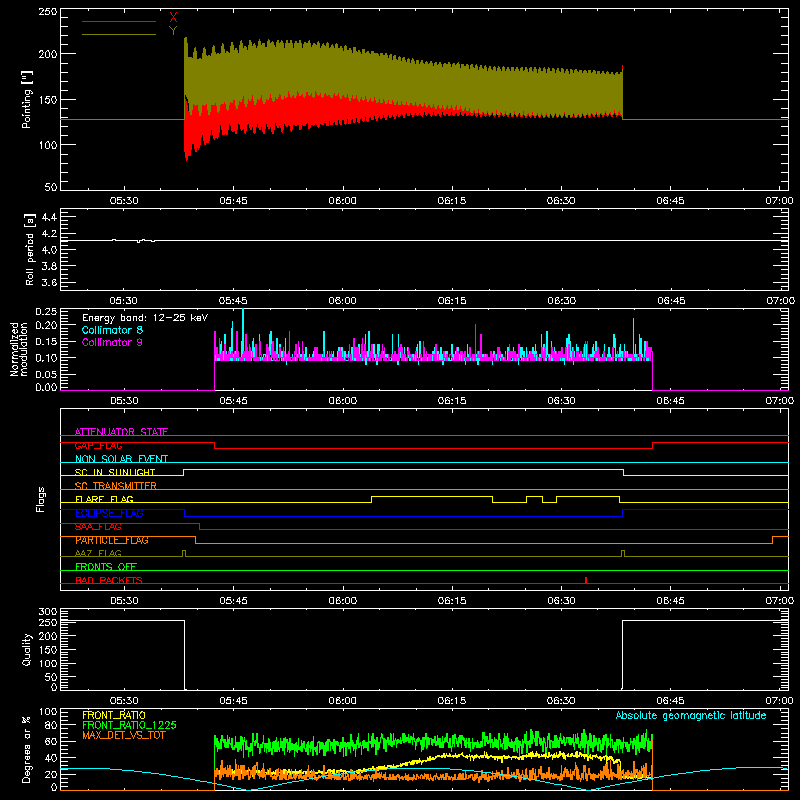Click 06:30 tick label under Flags plot

click(561, 601)
